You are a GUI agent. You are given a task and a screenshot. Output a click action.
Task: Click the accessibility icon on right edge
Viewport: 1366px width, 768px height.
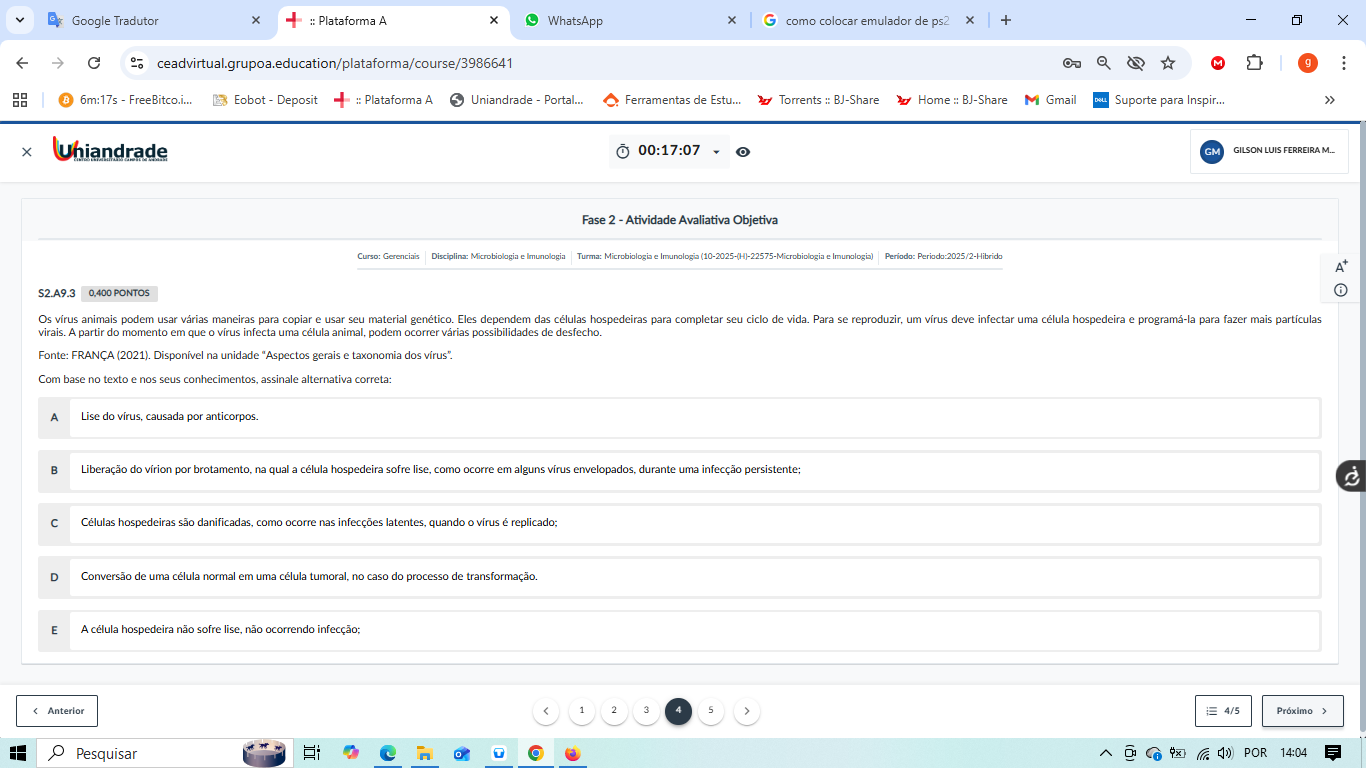pos(1351,476)
